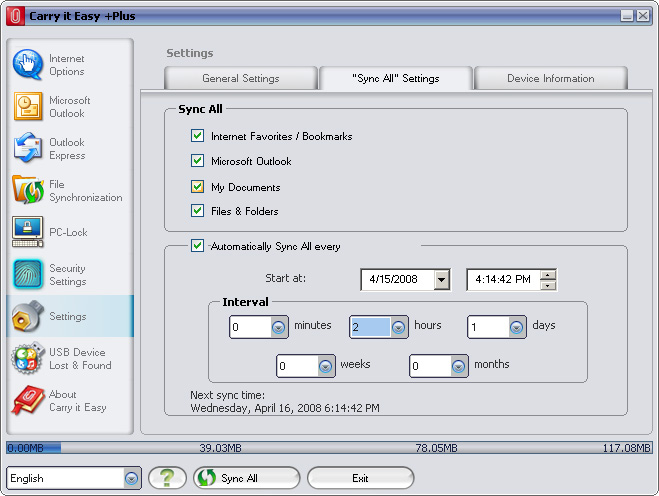This screenshot has height=496, width=659.
Task: Uncheck Microsoft Outlook sync option
Action: (197, 161)
